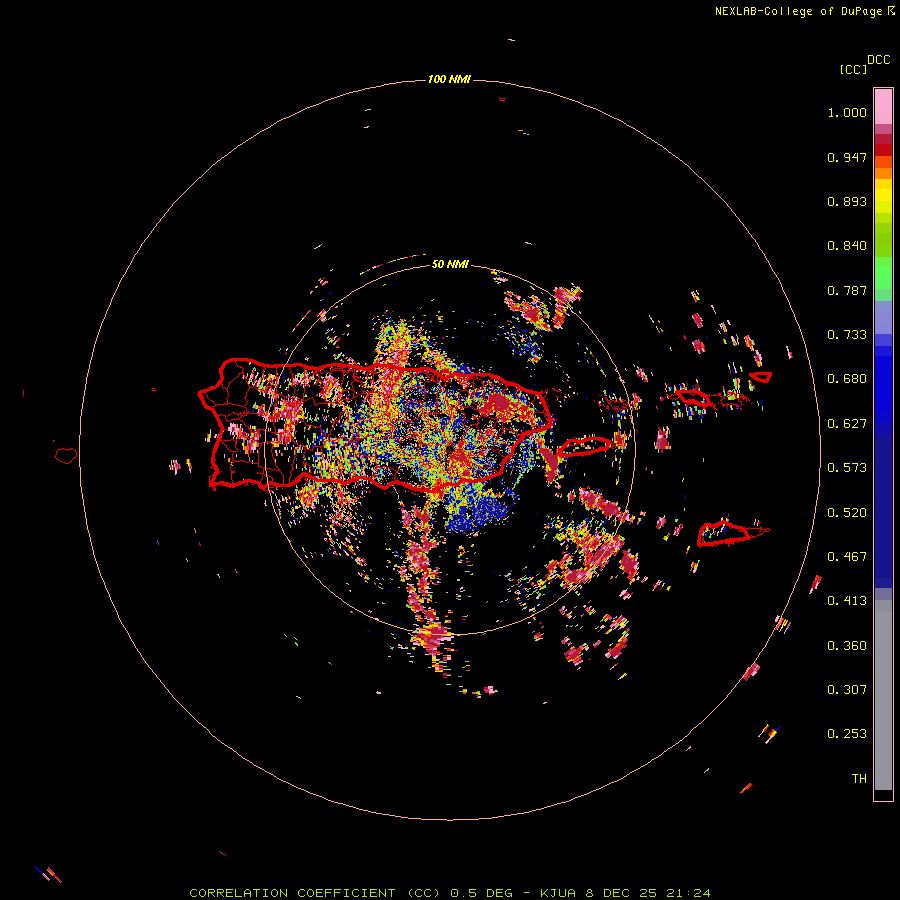The height and width of the screenshot is (900, 900).
Task: Click the [CC] unit label
Action: [x=853, y=69]
